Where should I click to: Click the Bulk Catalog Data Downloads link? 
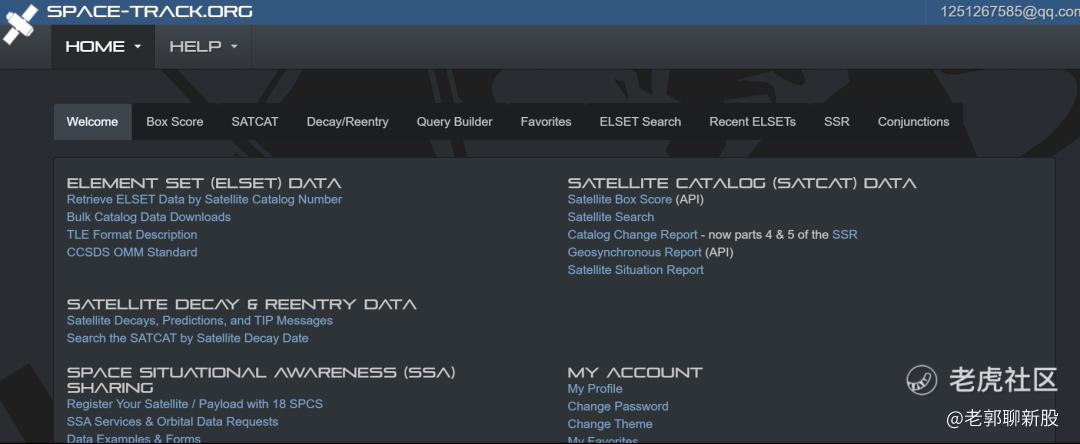tap(148, 217)
